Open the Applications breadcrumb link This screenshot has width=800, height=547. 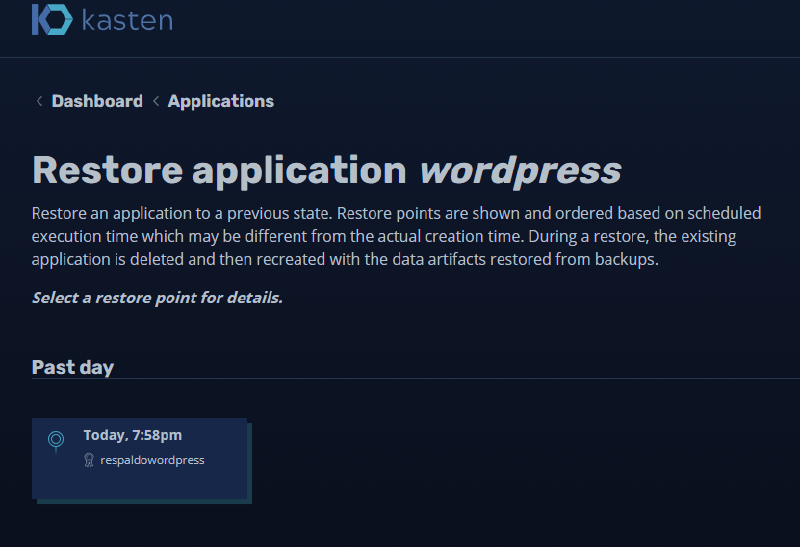point(220,101)
